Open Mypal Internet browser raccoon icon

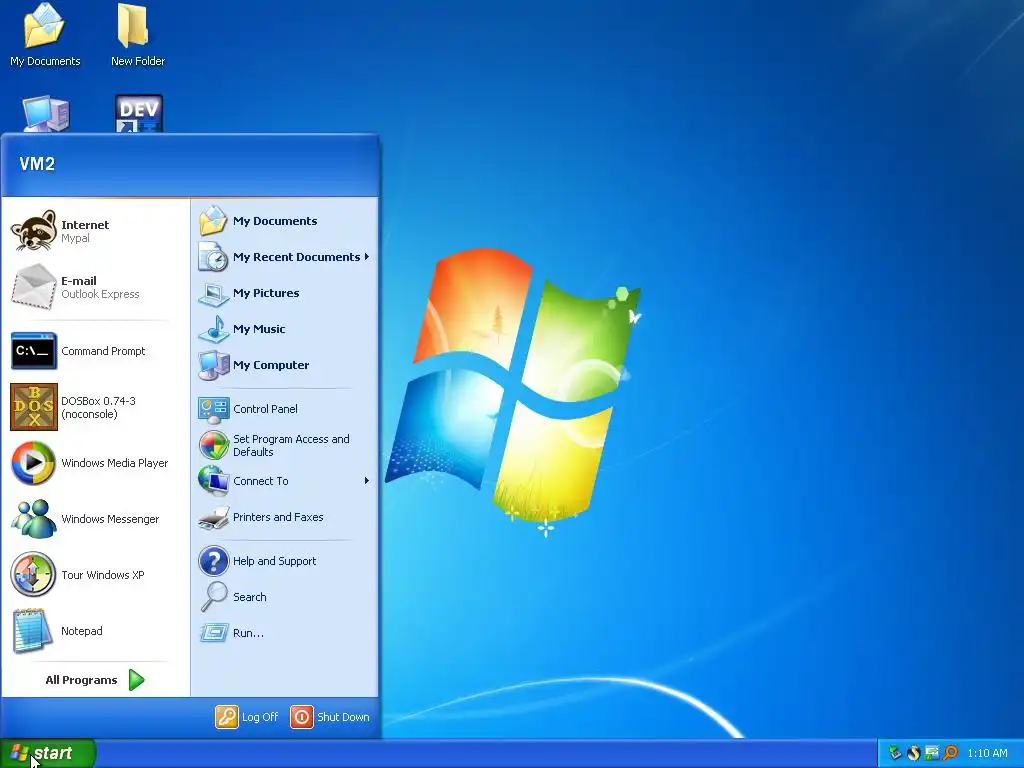33,231
